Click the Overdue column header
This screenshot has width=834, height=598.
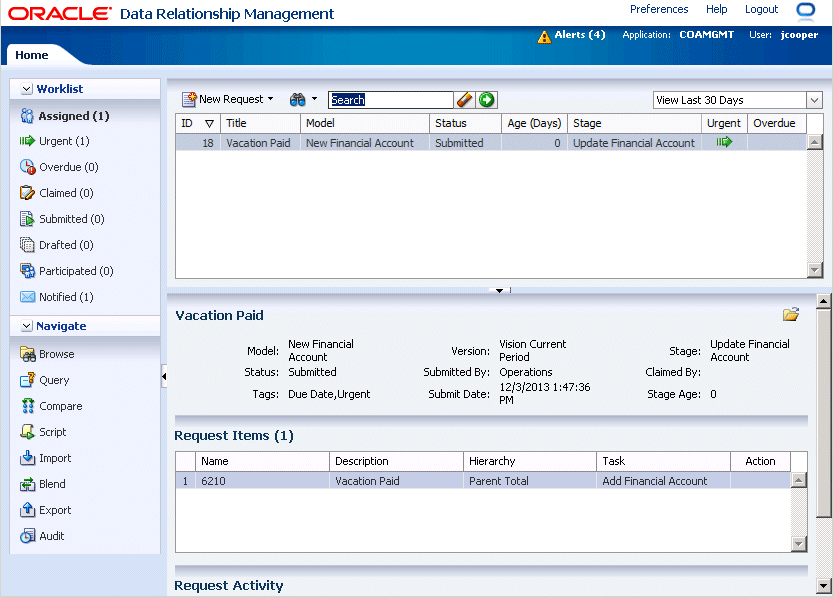point(777,123)
